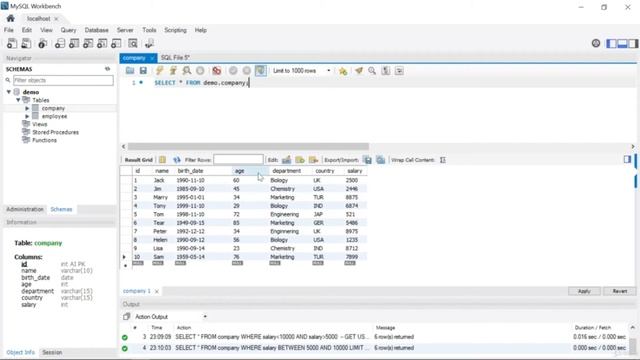Toggle auto-commit mode
The height and width of the screenshot is (360, 640).
260,71
